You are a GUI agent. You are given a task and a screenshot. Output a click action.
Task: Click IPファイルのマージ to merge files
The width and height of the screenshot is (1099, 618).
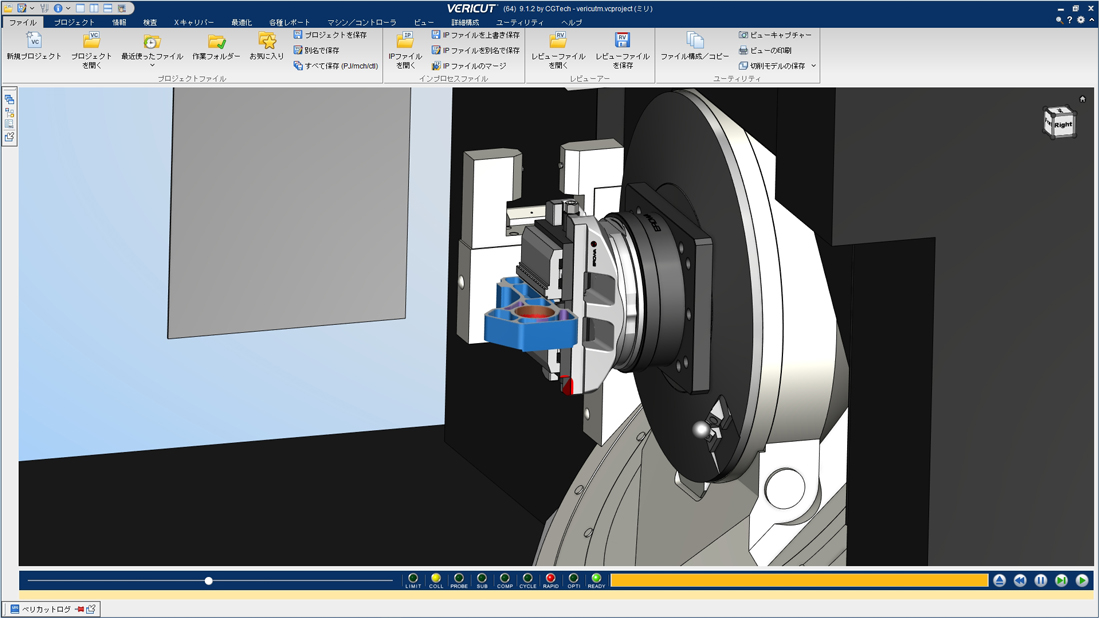click(468, 66)
